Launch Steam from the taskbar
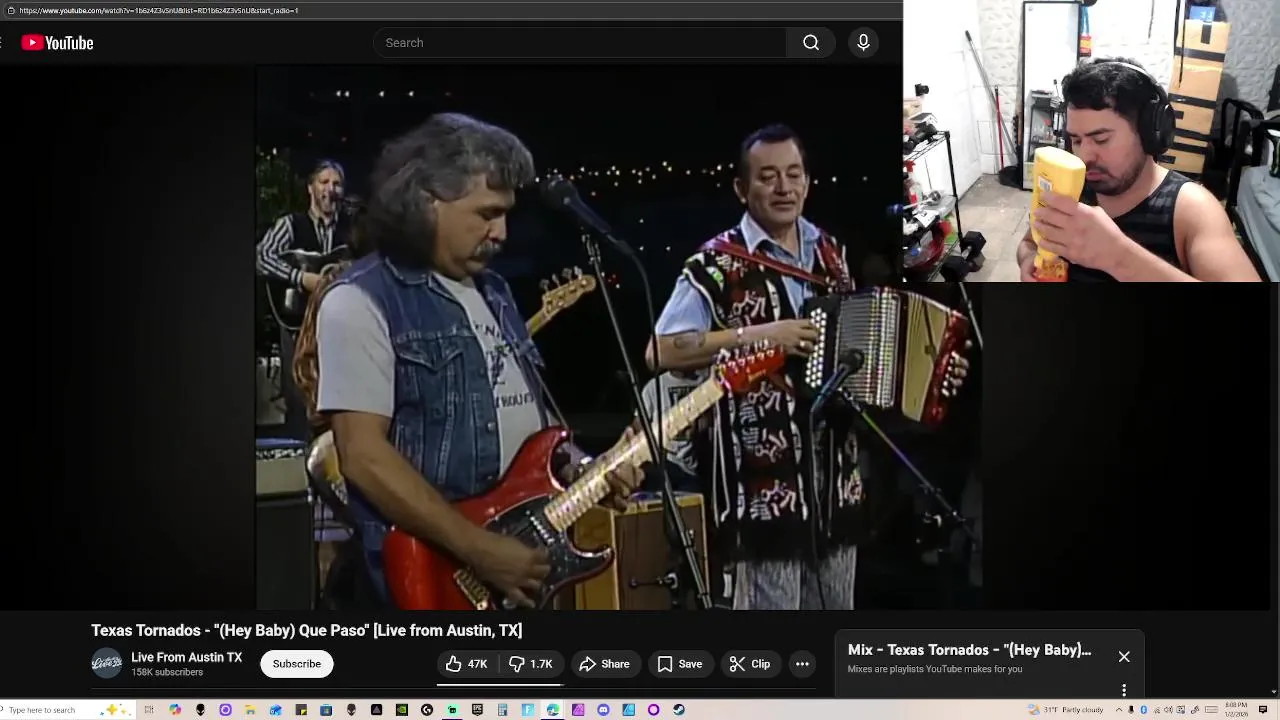The height and width of the screenshot is (720, 1280). 679,710
